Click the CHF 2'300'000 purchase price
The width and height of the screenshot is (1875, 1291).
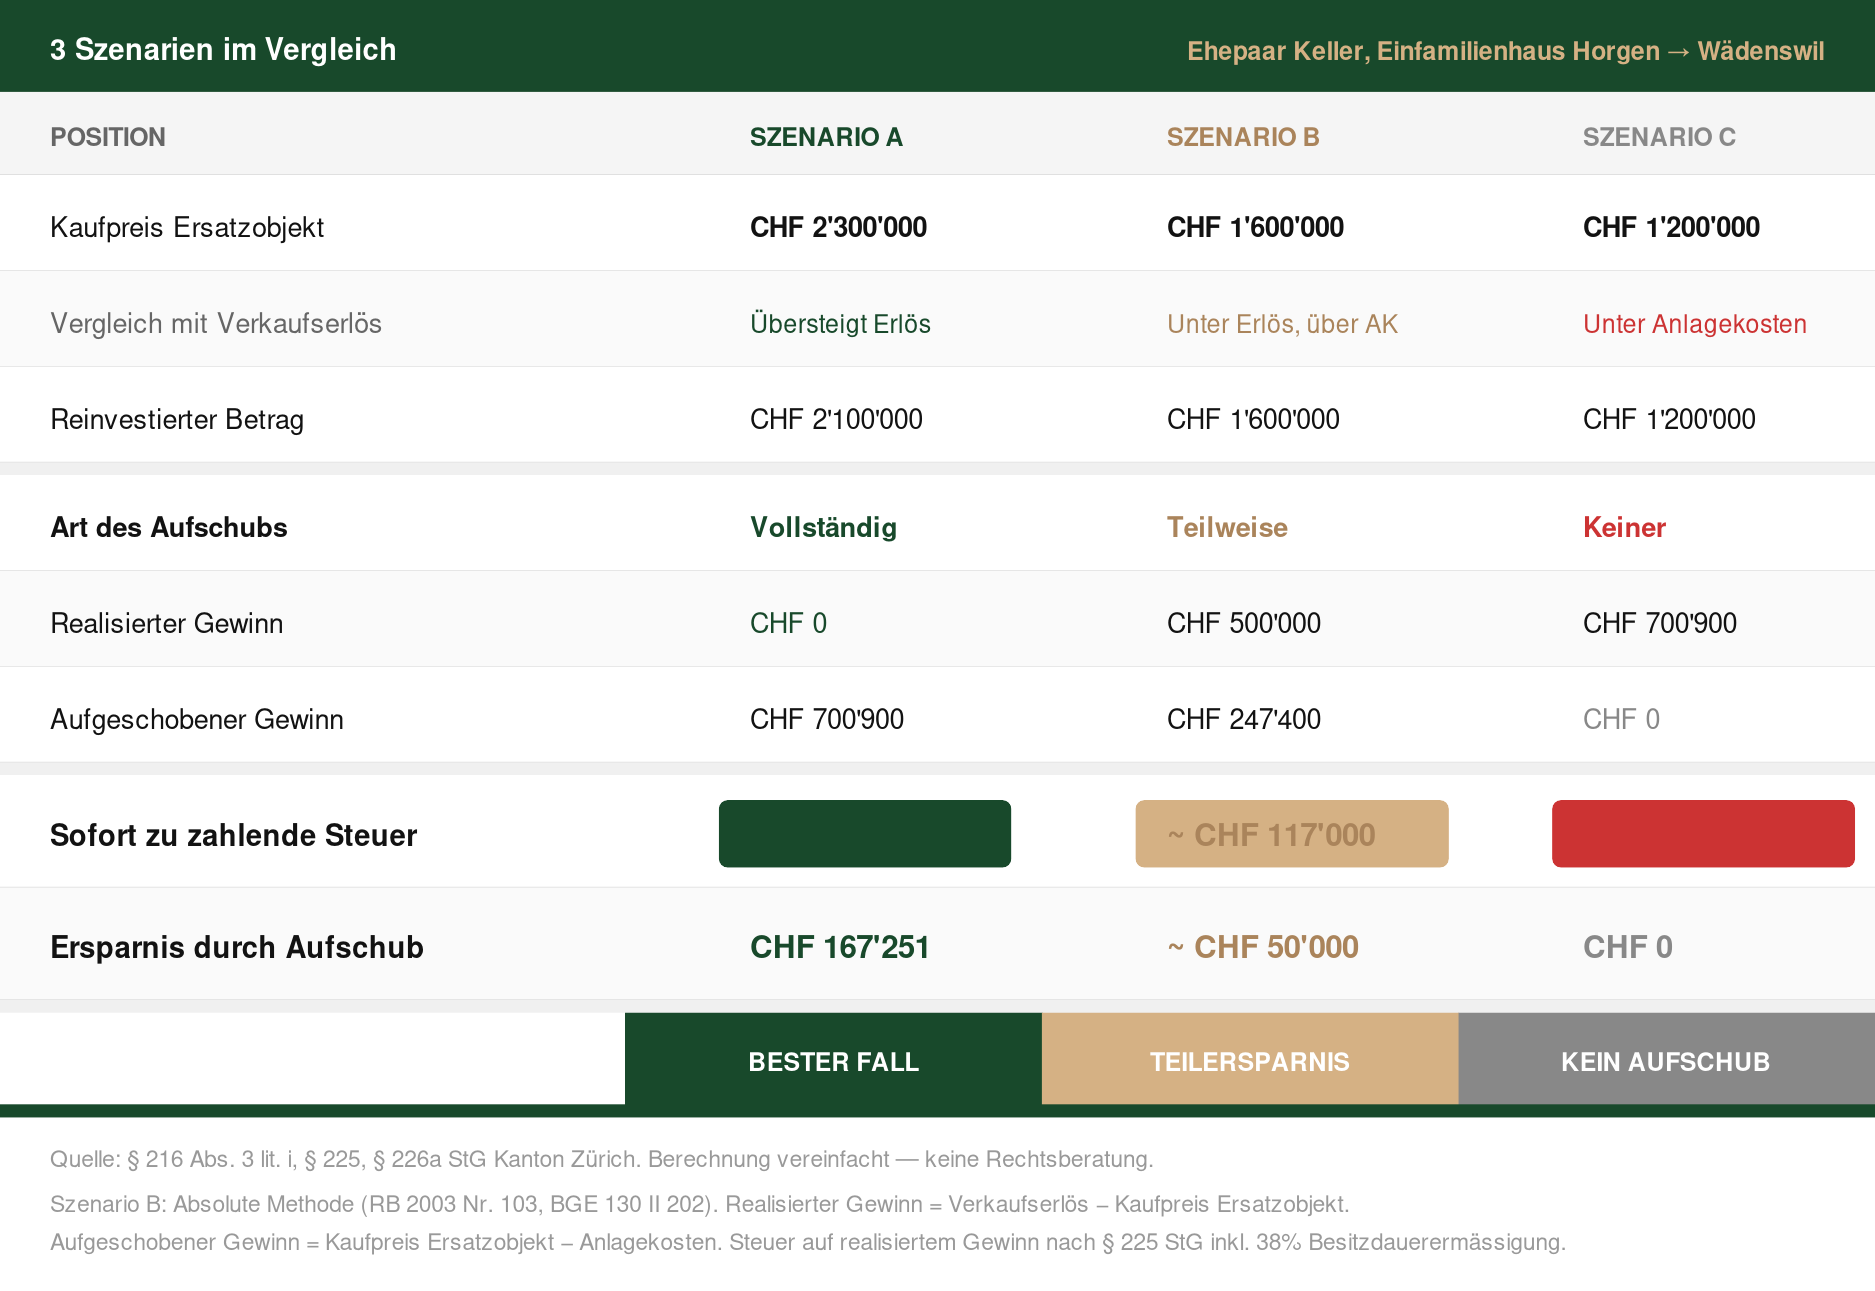(x=838, y=227)
